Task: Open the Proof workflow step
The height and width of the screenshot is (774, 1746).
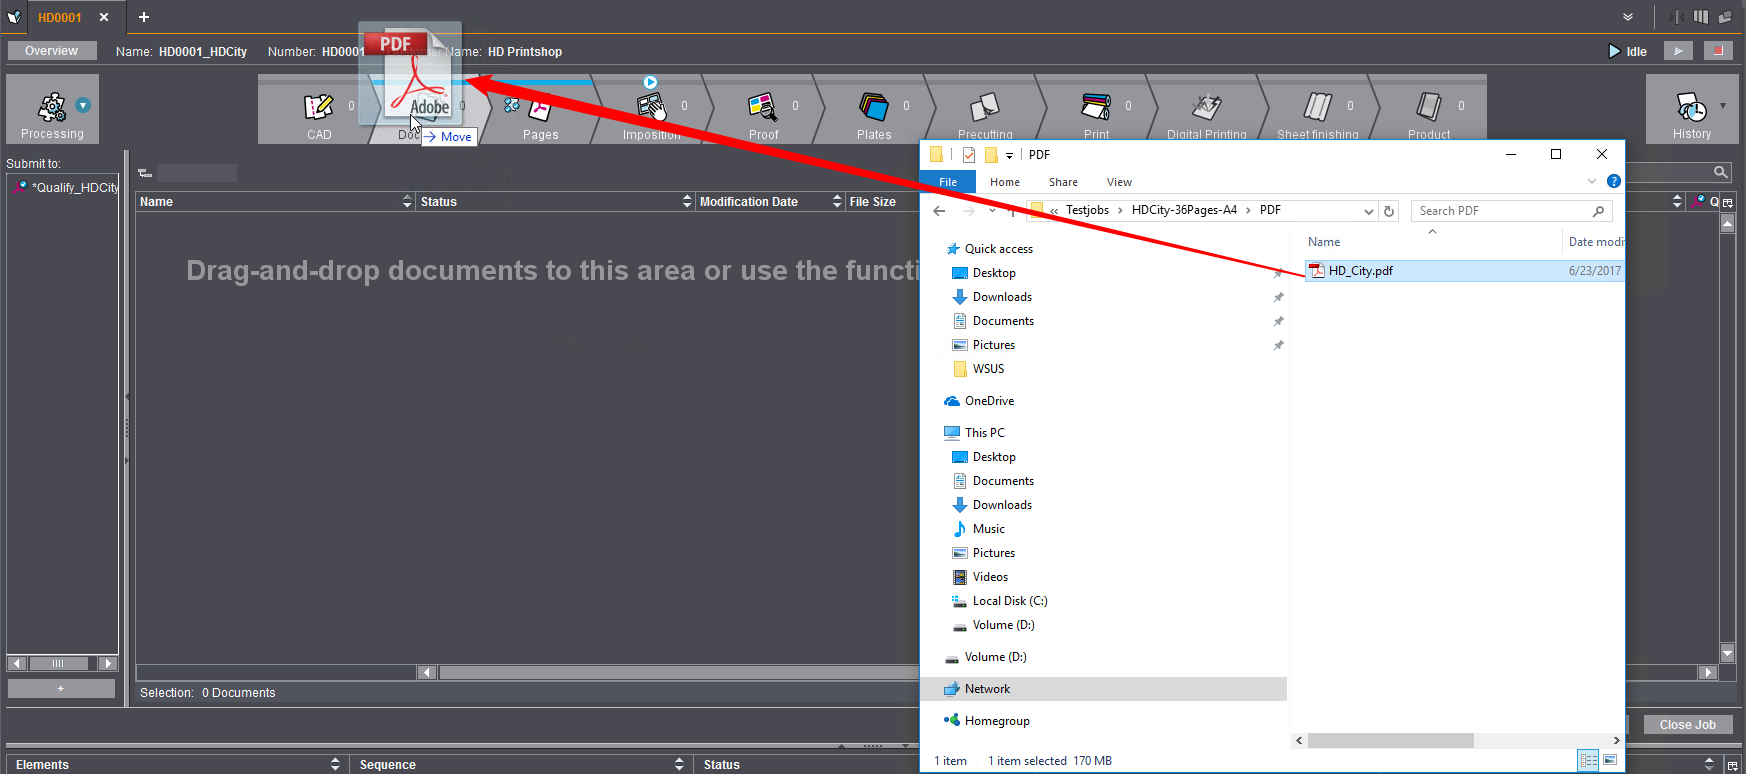Action: tap(762, 108)
